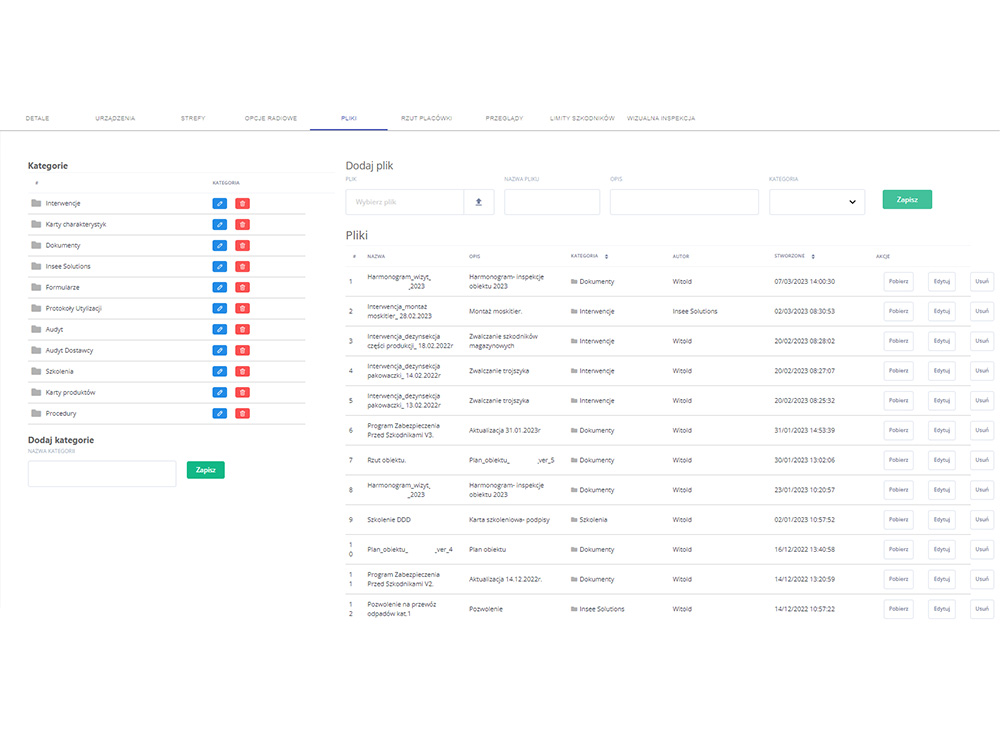The image size is (1000, 738).
Task: Delete the Audyt category
Action: pyautogui.click(x=242, y=329)
